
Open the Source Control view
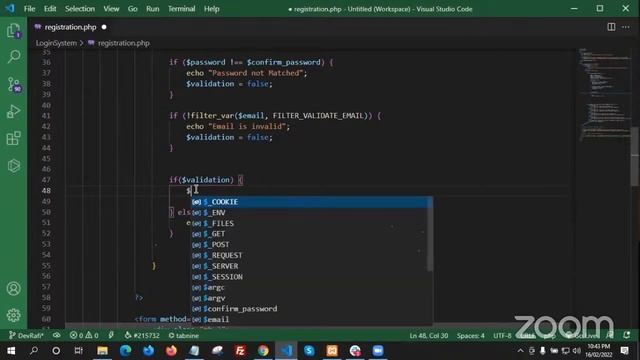[x=13, y=84]
